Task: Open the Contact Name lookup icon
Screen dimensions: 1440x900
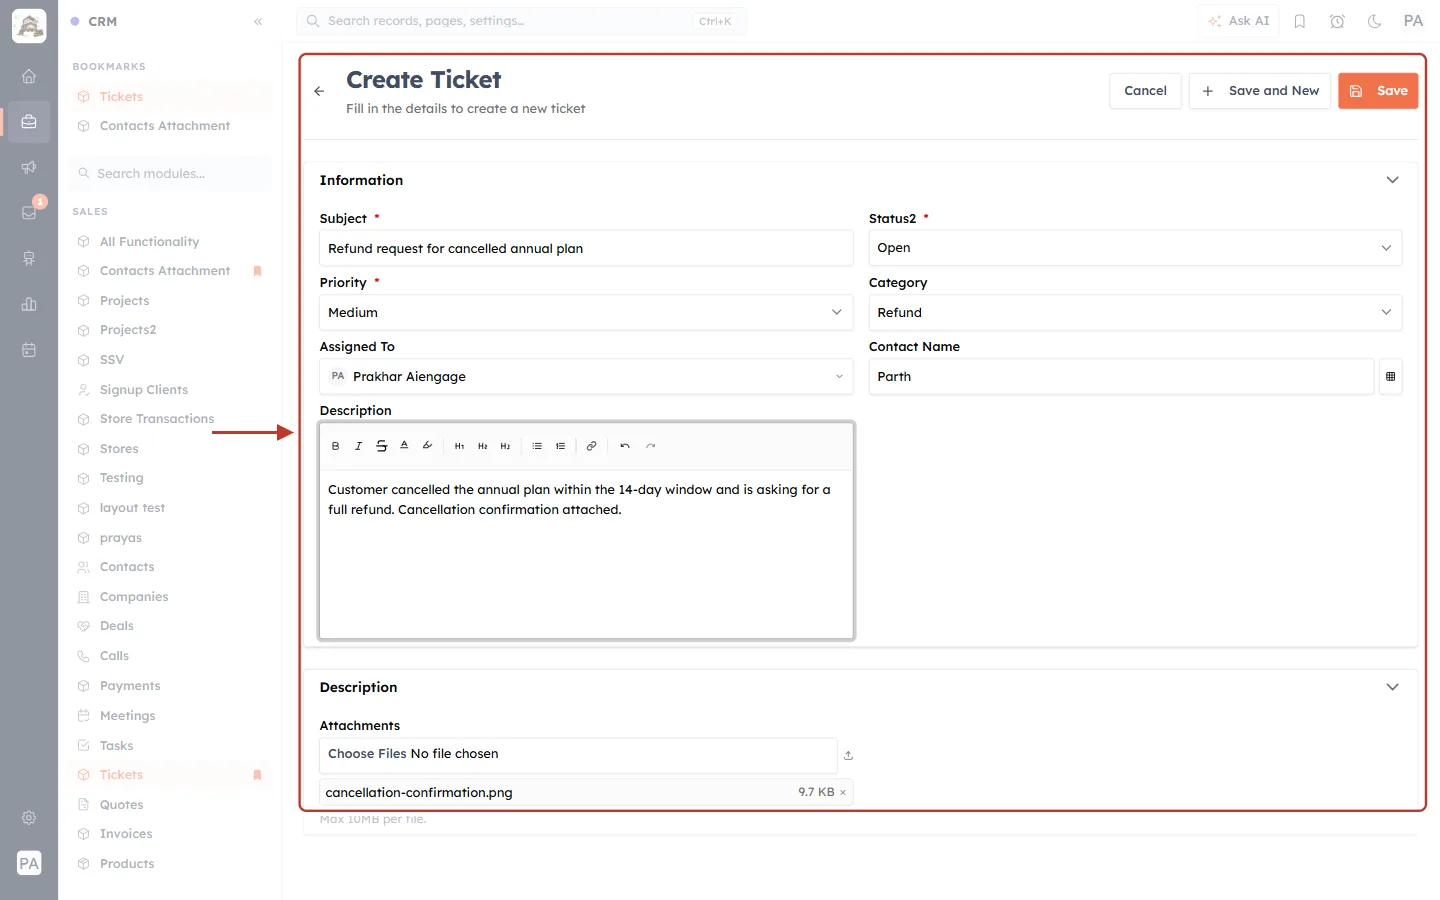Action: 1390,377
